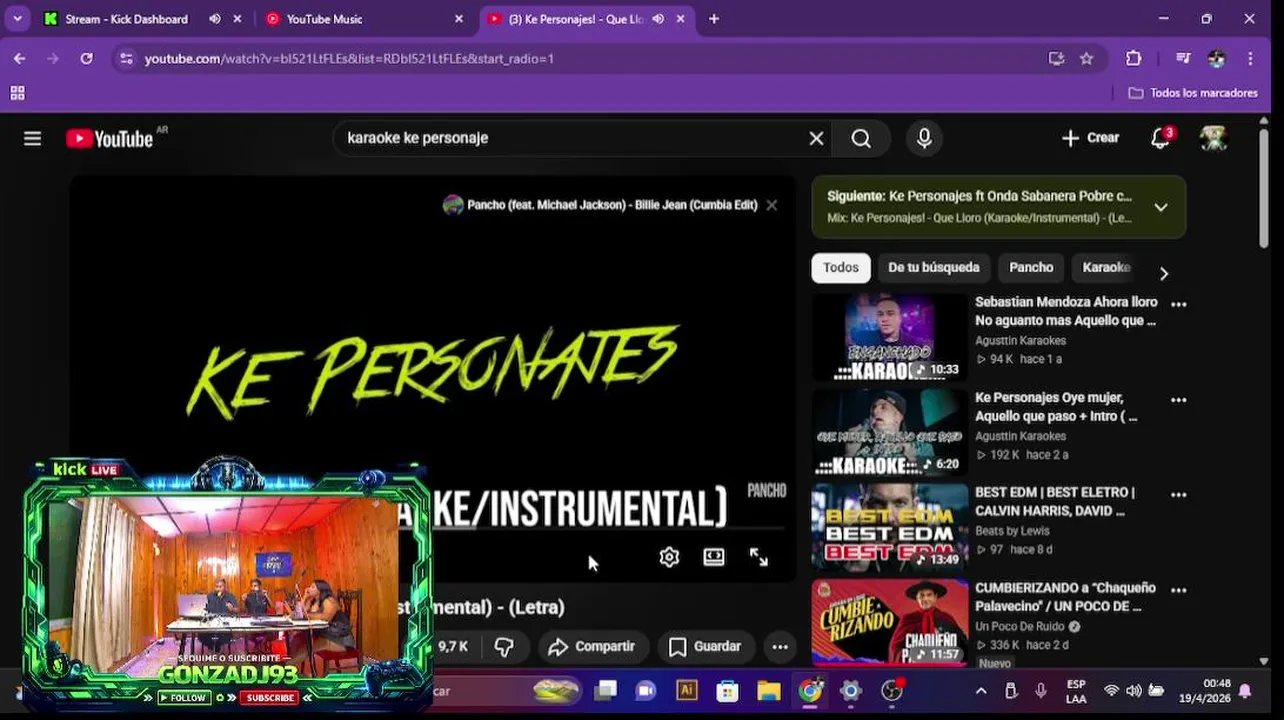Image resolution: width=1284 pixels, height=720 pixels.
Task: Click the page vertical scrollbar
Action: pos(1264,190)
